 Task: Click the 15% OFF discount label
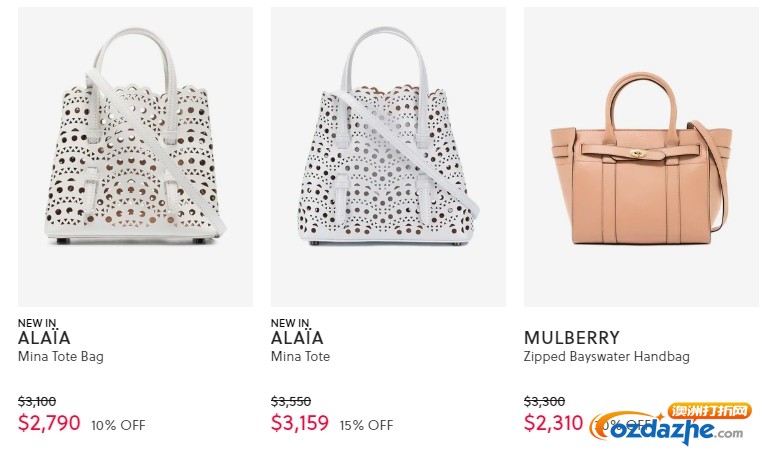click(366, 425)
